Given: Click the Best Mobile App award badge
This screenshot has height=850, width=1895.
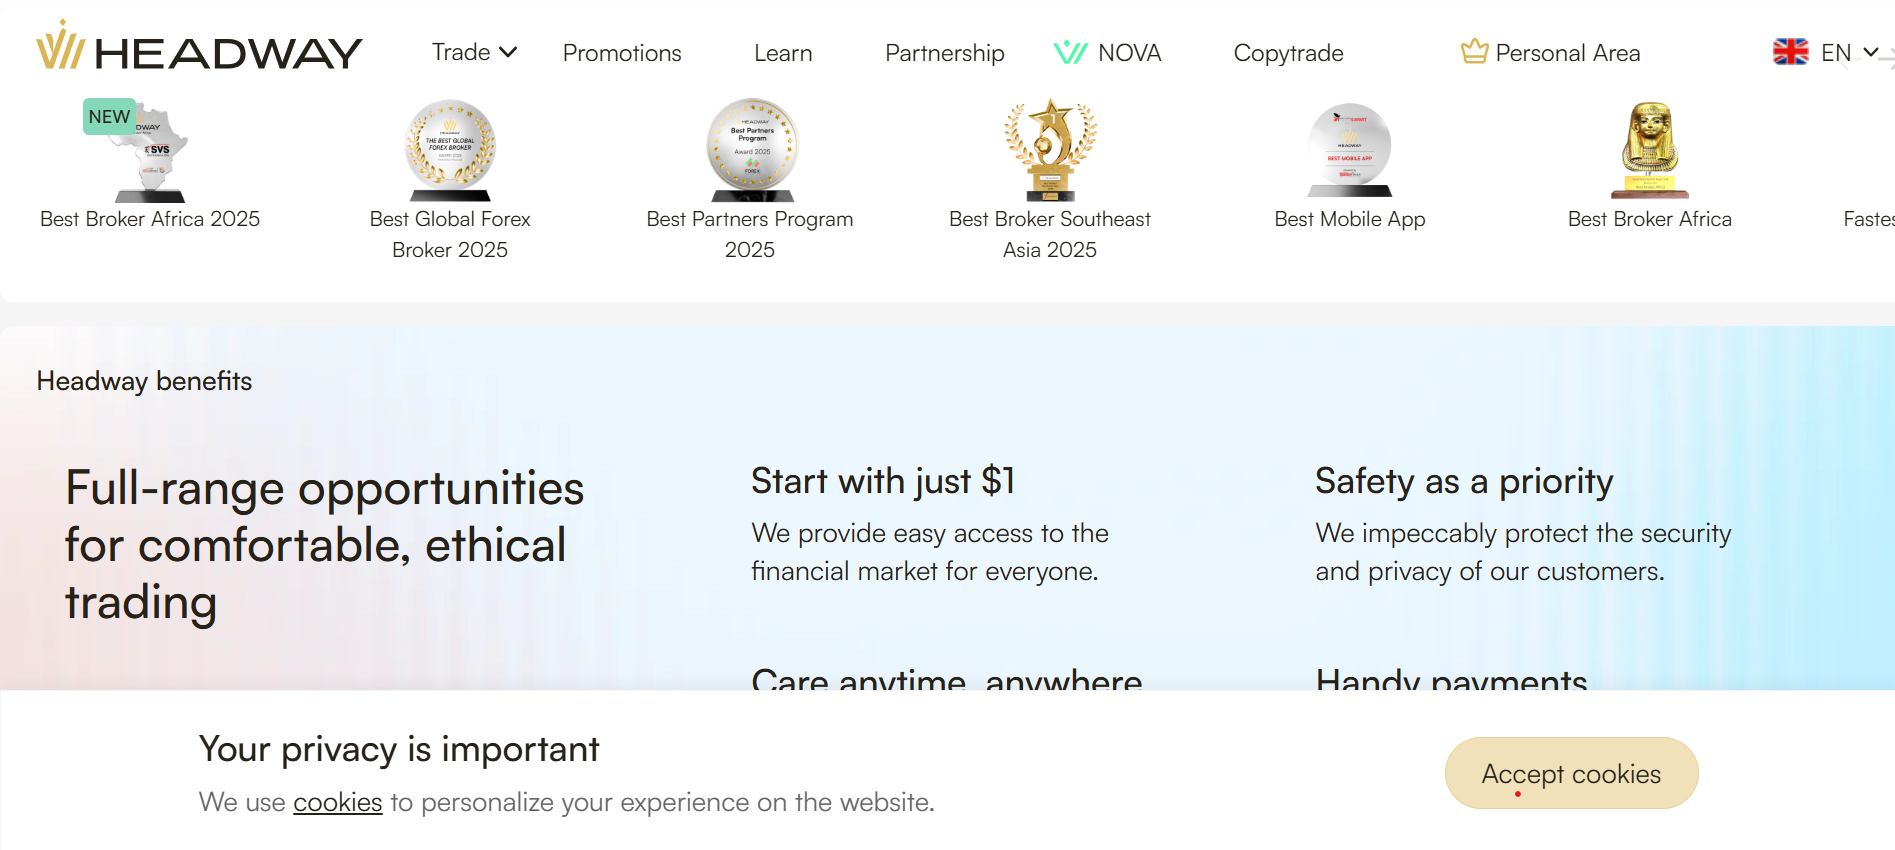Looking at the screenshot, I should 1350,150.
